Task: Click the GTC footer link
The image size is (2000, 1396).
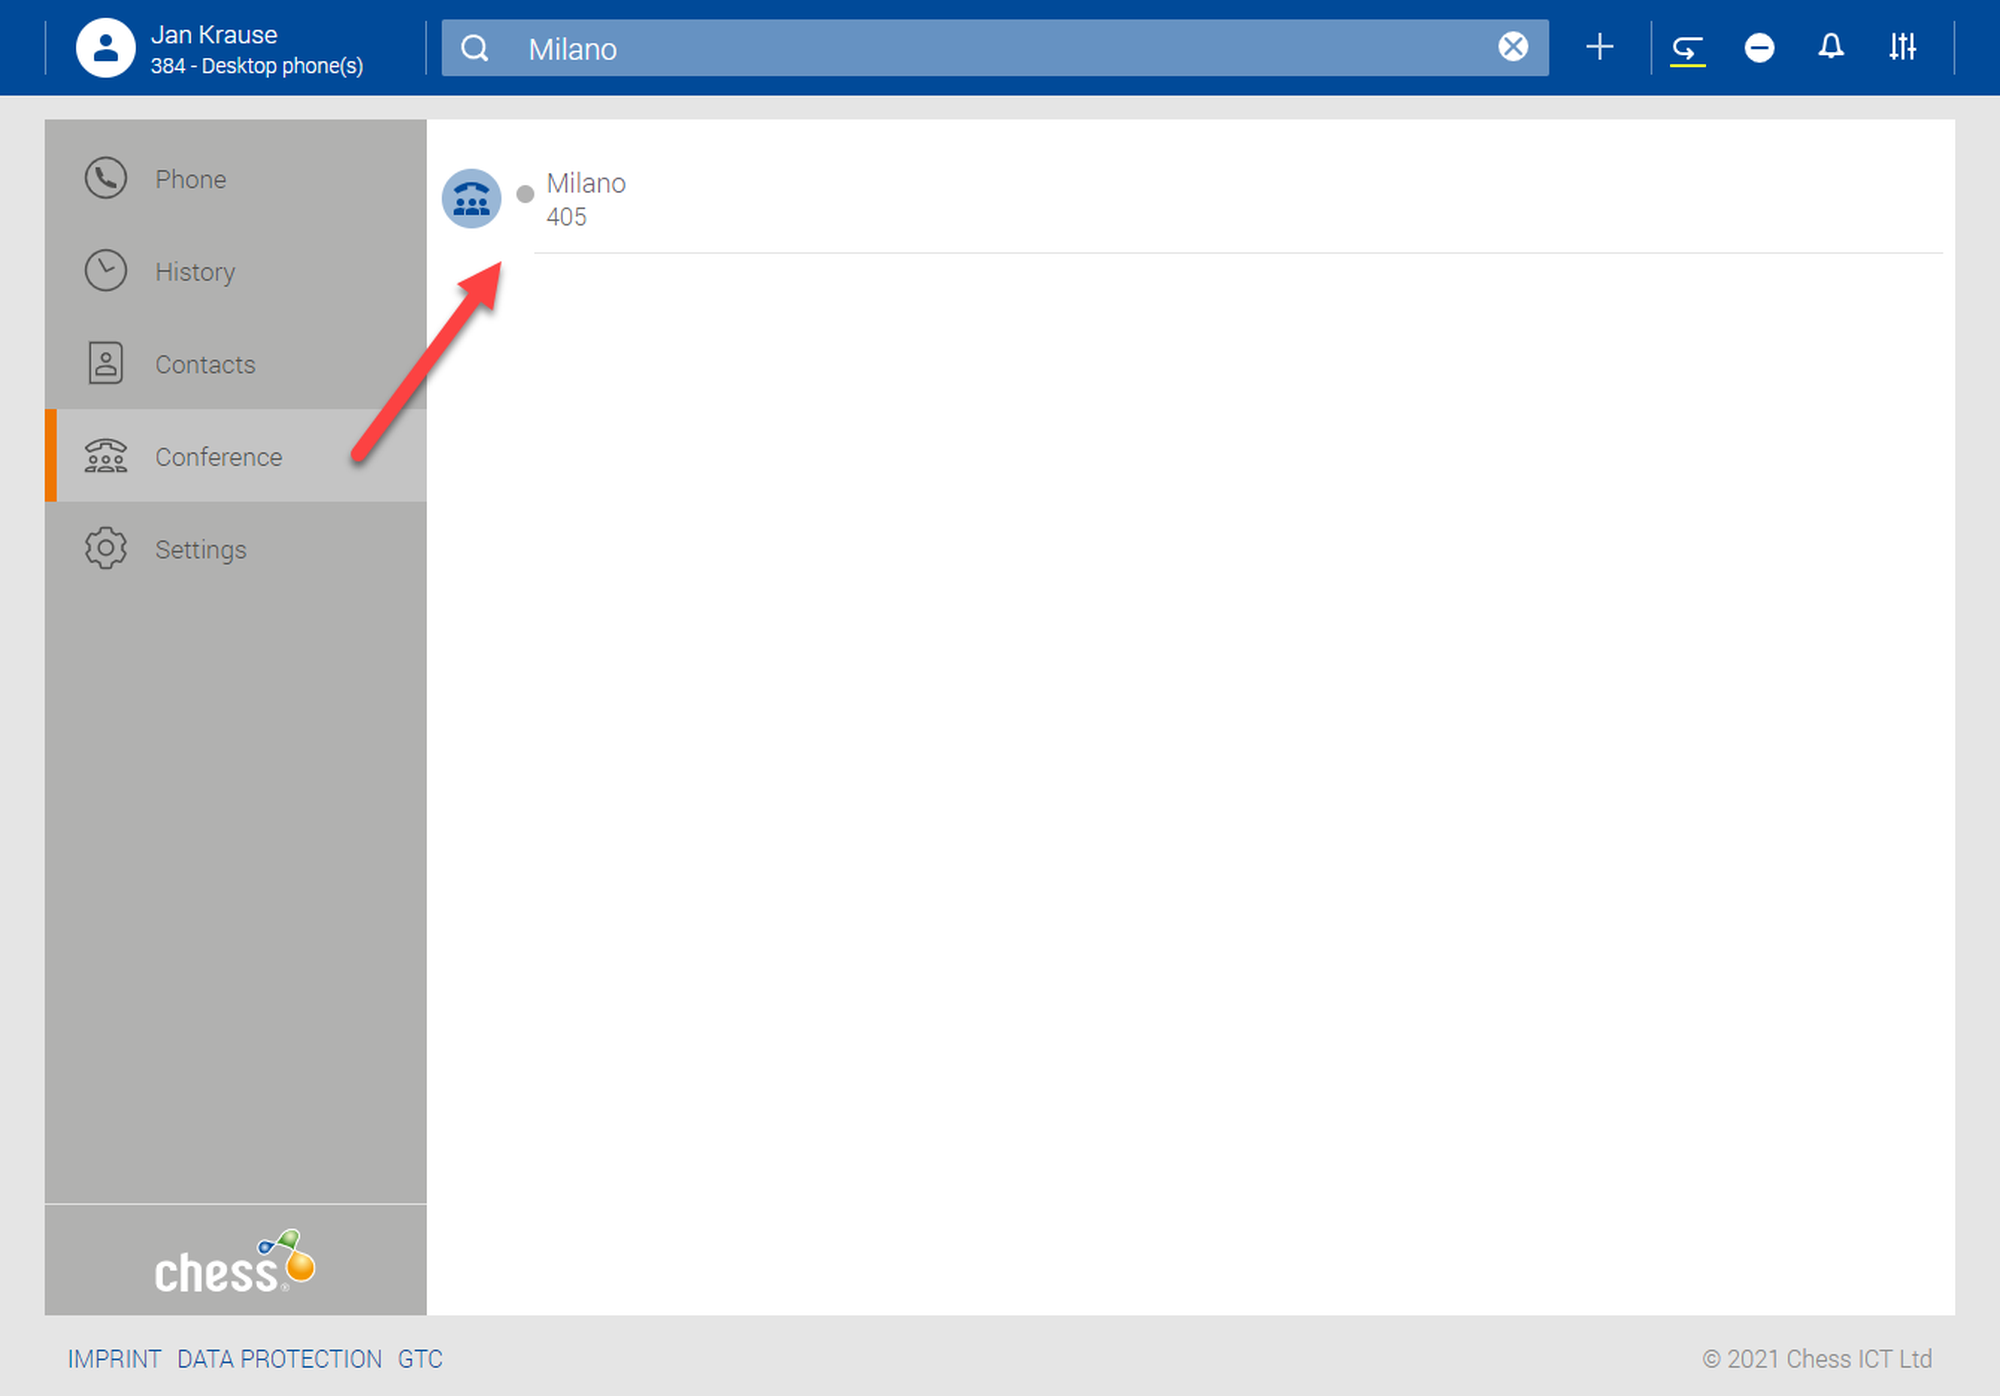Action: (x=420, y=1359)
